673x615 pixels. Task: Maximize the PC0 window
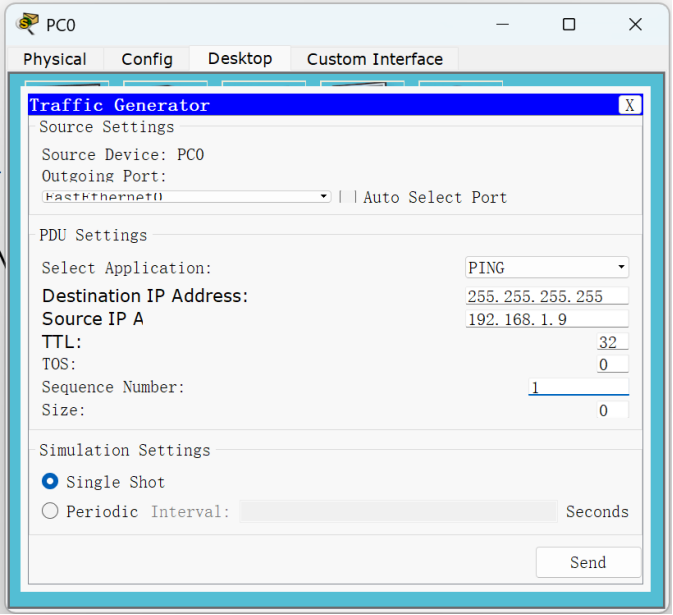coord(569,24)
